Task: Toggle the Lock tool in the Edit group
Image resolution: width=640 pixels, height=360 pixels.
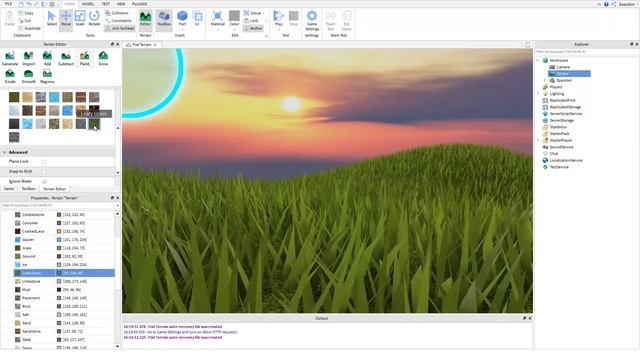Action: (251, 20)
